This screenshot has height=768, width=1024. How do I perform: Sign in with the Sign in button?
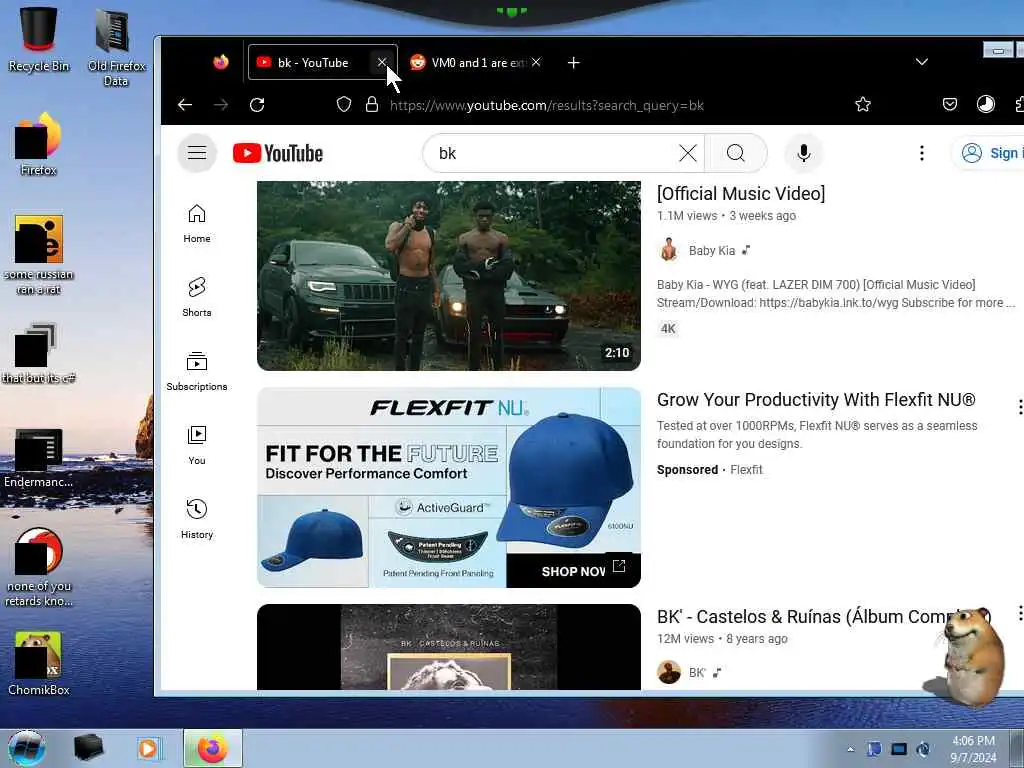click(x=988, y=153)
